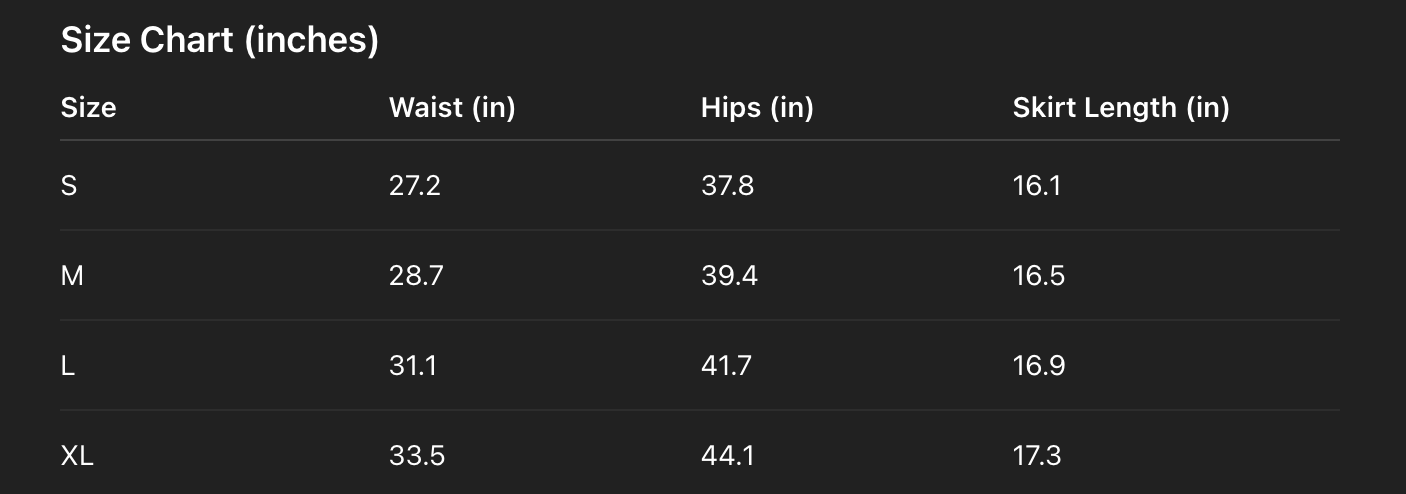Click the Hips (in) column header
The width and height of the screenshot is (1406, 494).
[757, 107]
